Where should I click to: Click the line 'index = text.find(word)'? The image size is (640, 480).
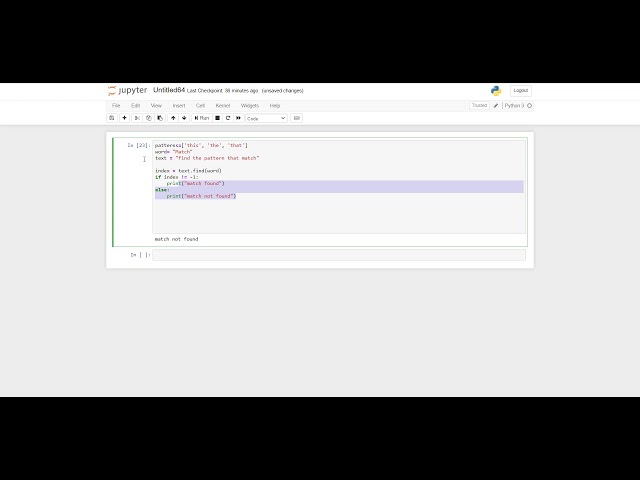tap(188, 171)
